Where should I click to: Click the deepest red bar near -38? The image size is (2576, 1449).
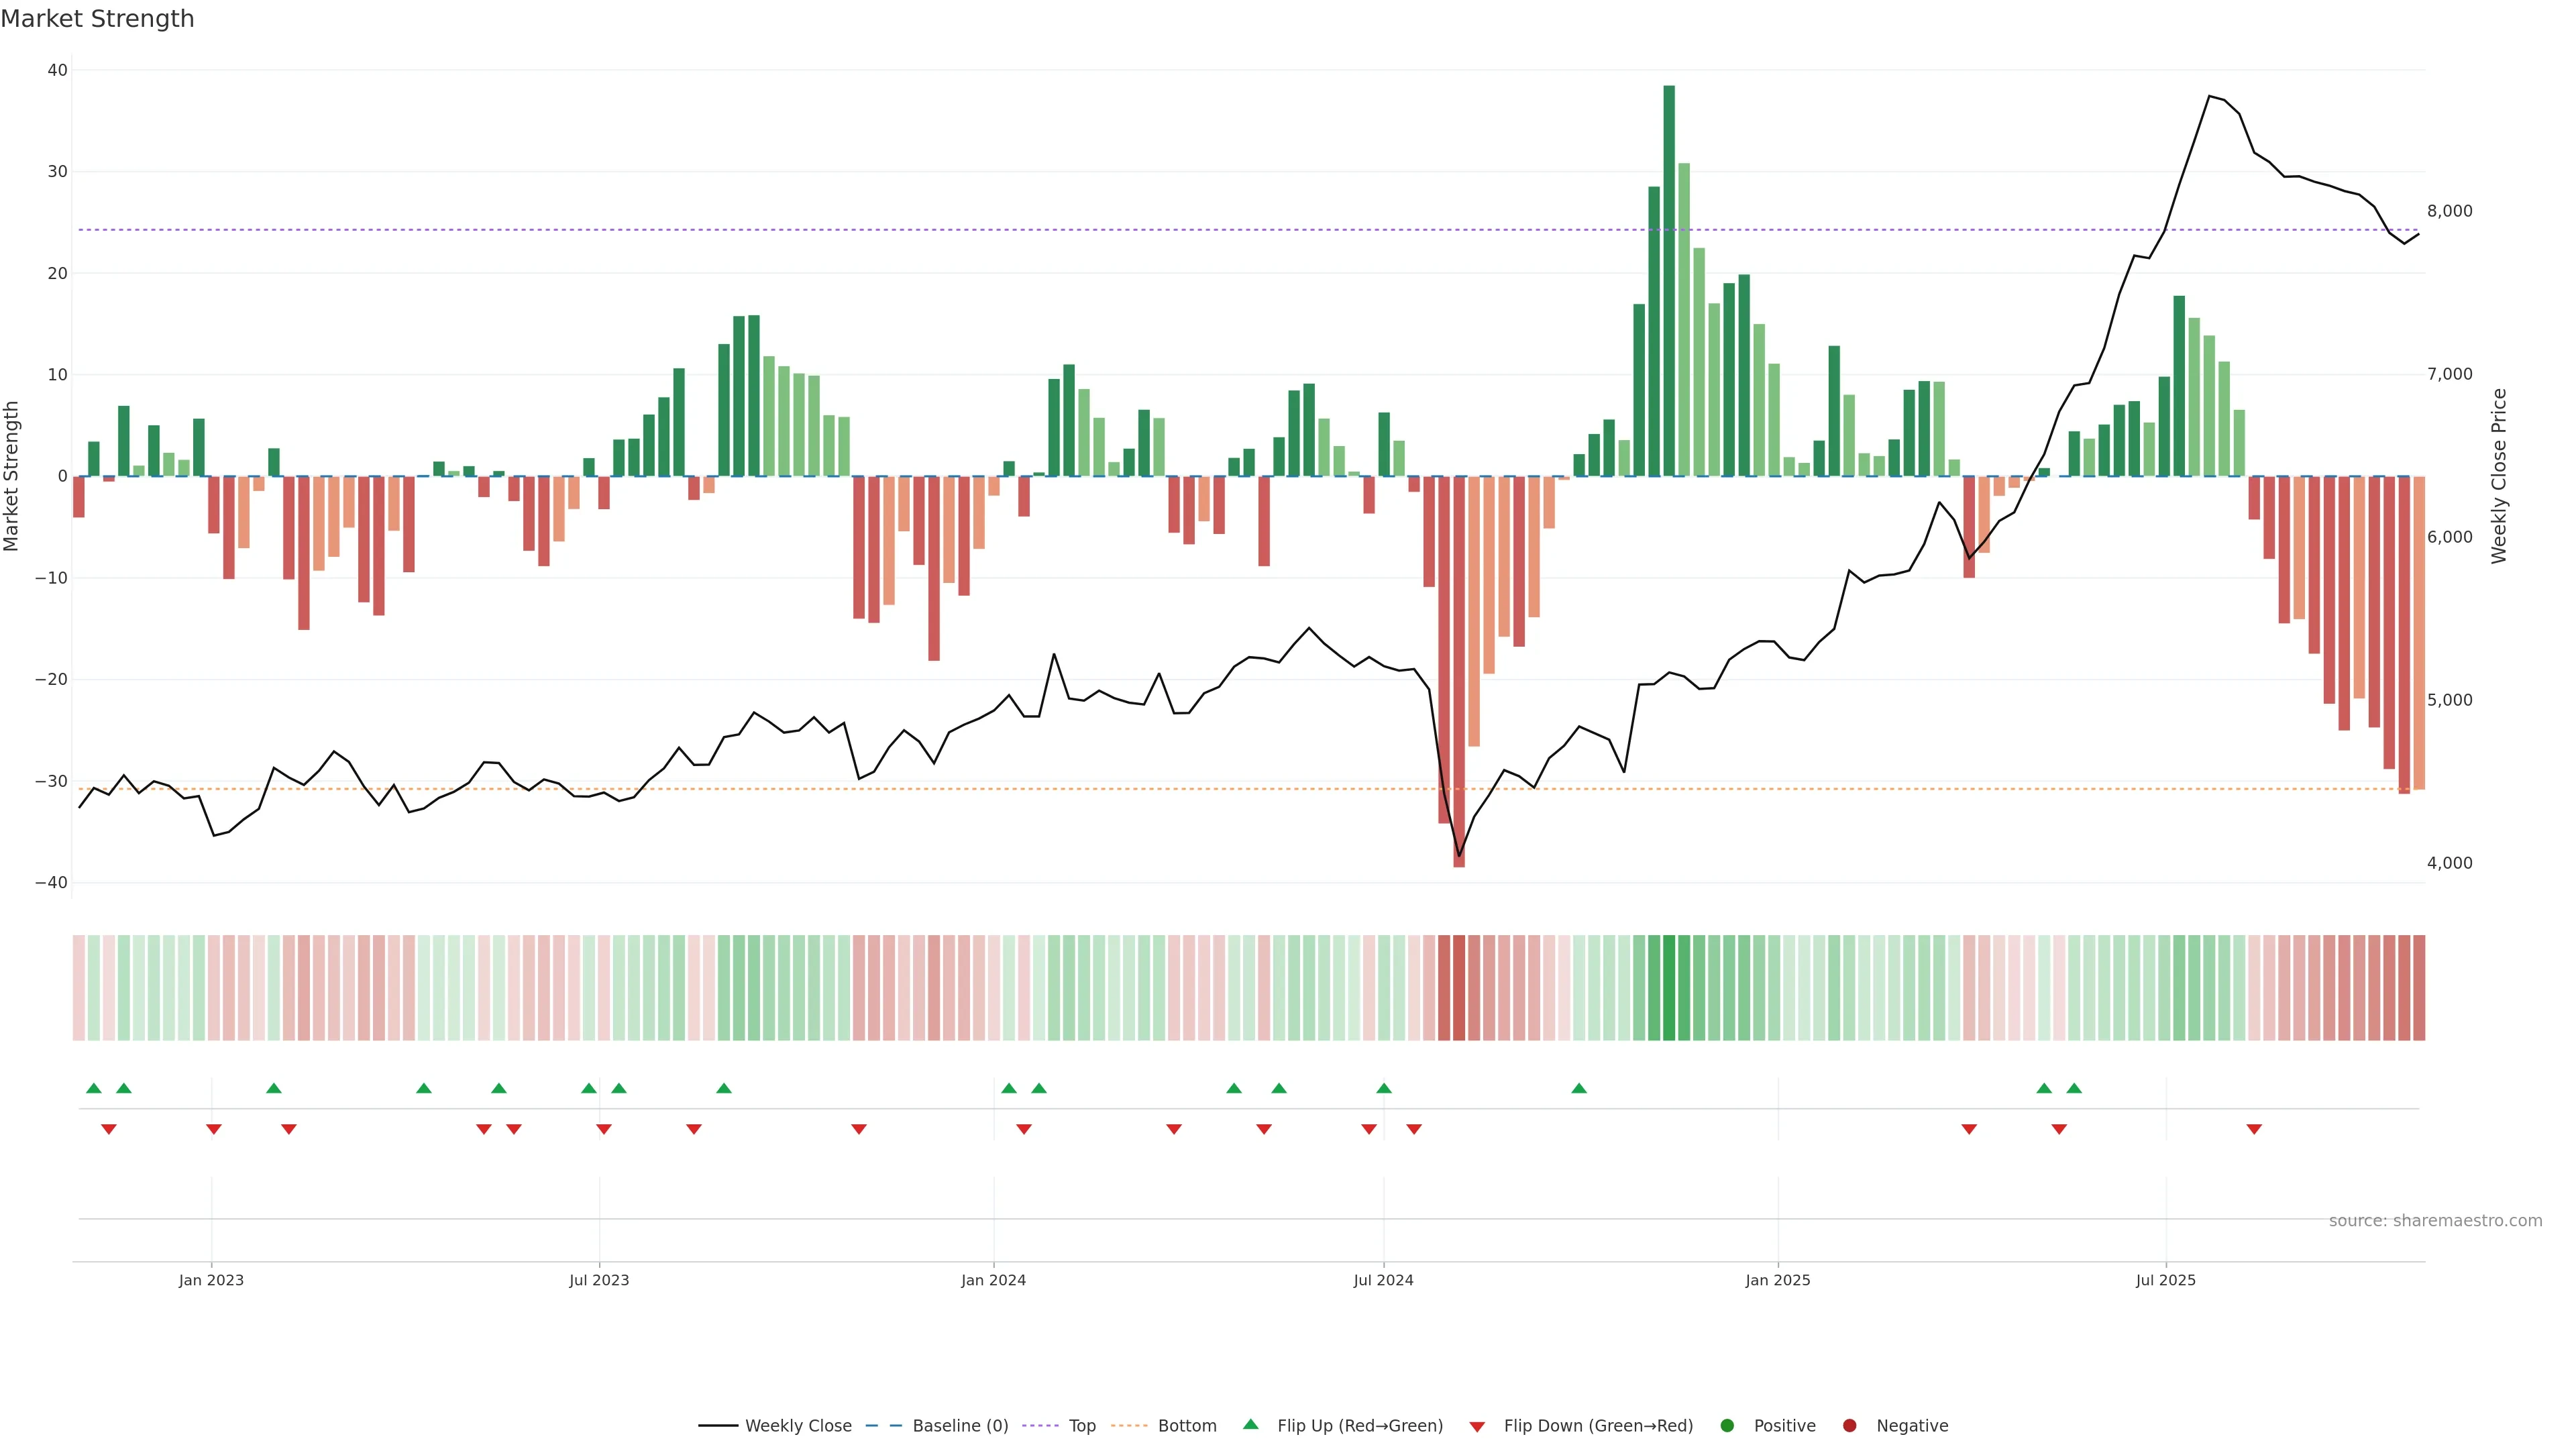[x=1459, y=670]
